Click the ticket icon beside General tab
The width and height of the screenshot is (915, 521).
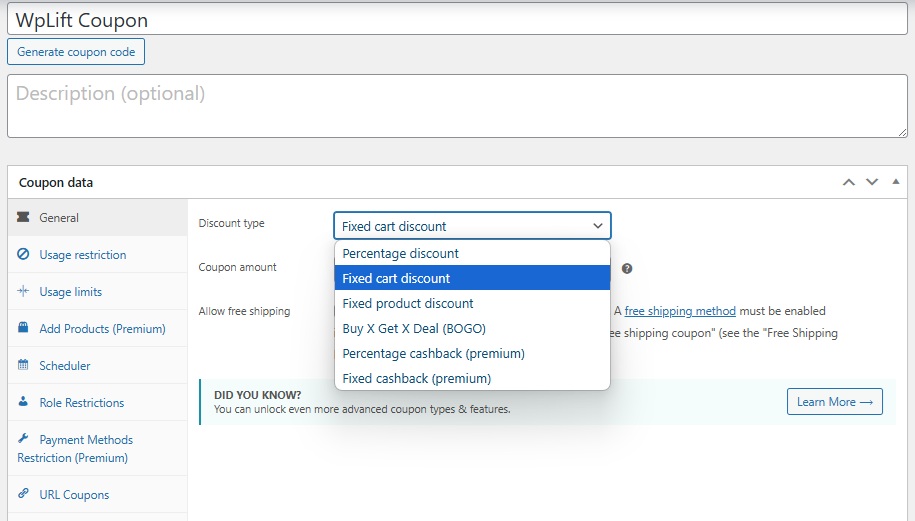click(x=23, y=217)
